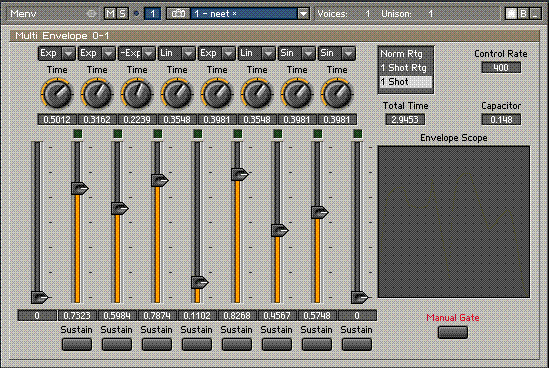Toggle Sustain button under 0.7323 level
Image resolution: width=549 pixels, height=368 pixels.
click(x=77, y=344)
